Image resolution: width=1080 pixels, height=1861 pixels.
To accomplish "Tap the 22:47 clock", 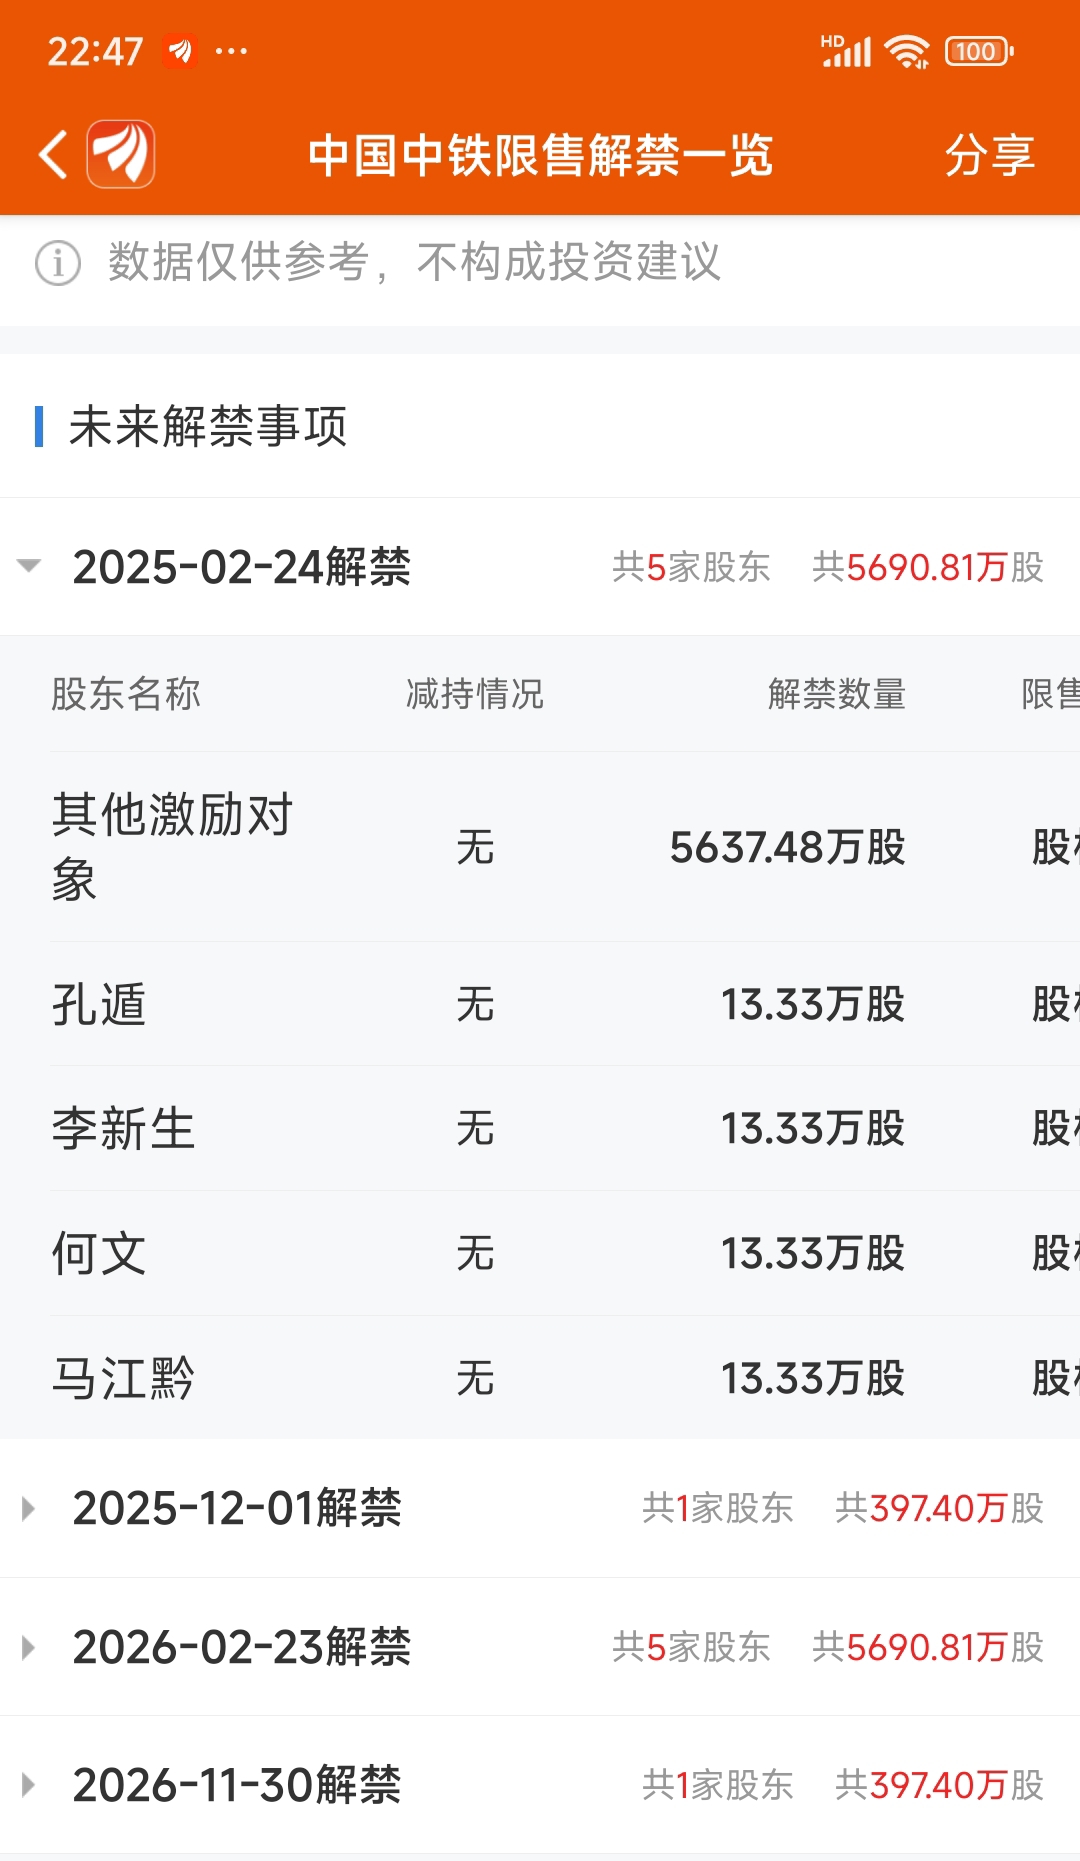I will 96,51.
